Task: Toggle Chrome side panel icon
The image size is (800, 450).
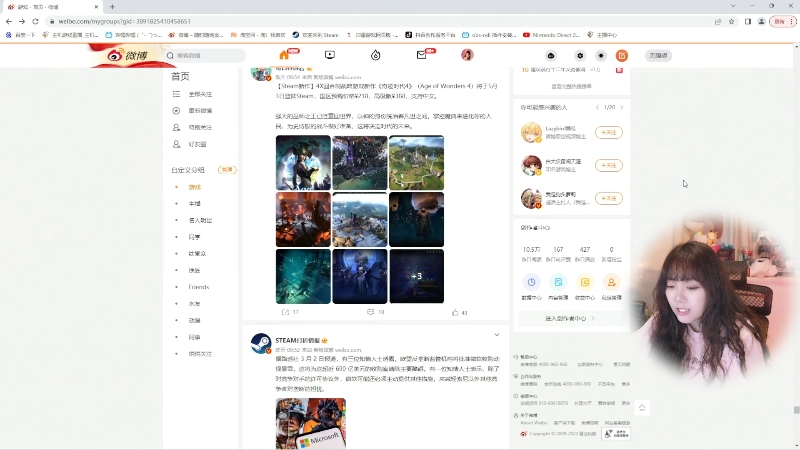Action: pyautogui.click(x=747, y=21)
